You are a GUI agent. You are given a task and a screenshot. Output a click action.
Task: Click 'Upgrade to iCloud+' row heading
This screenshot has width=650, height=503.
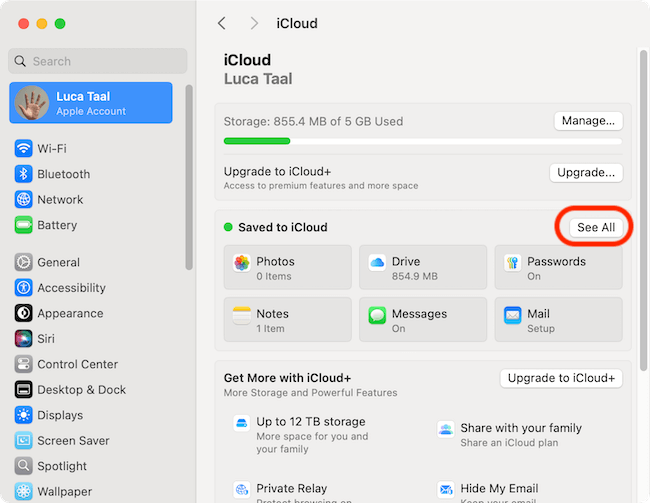point(277,172)
